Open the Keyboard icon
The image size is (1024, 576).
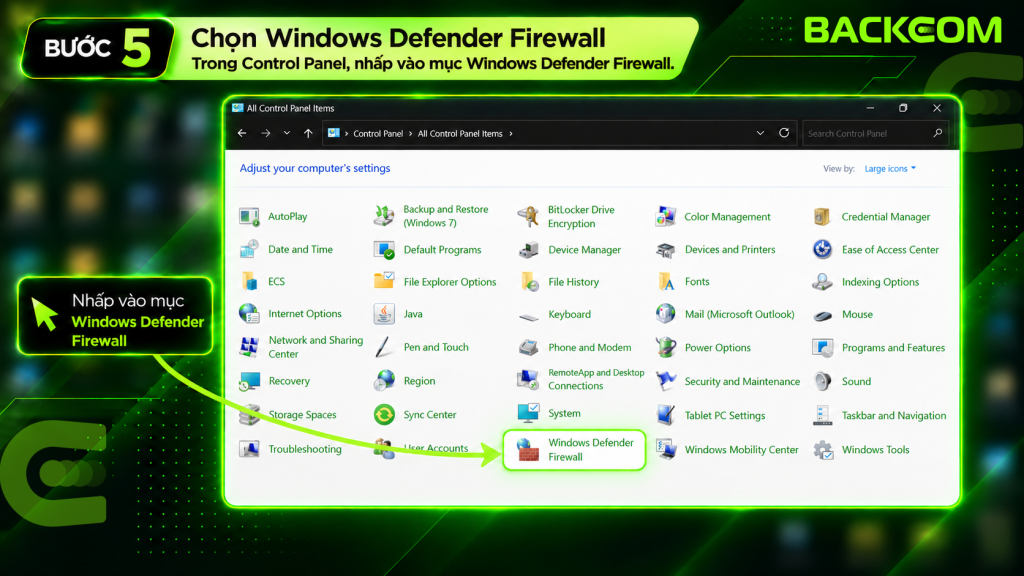pyautogui.click(x=528, y=316)
